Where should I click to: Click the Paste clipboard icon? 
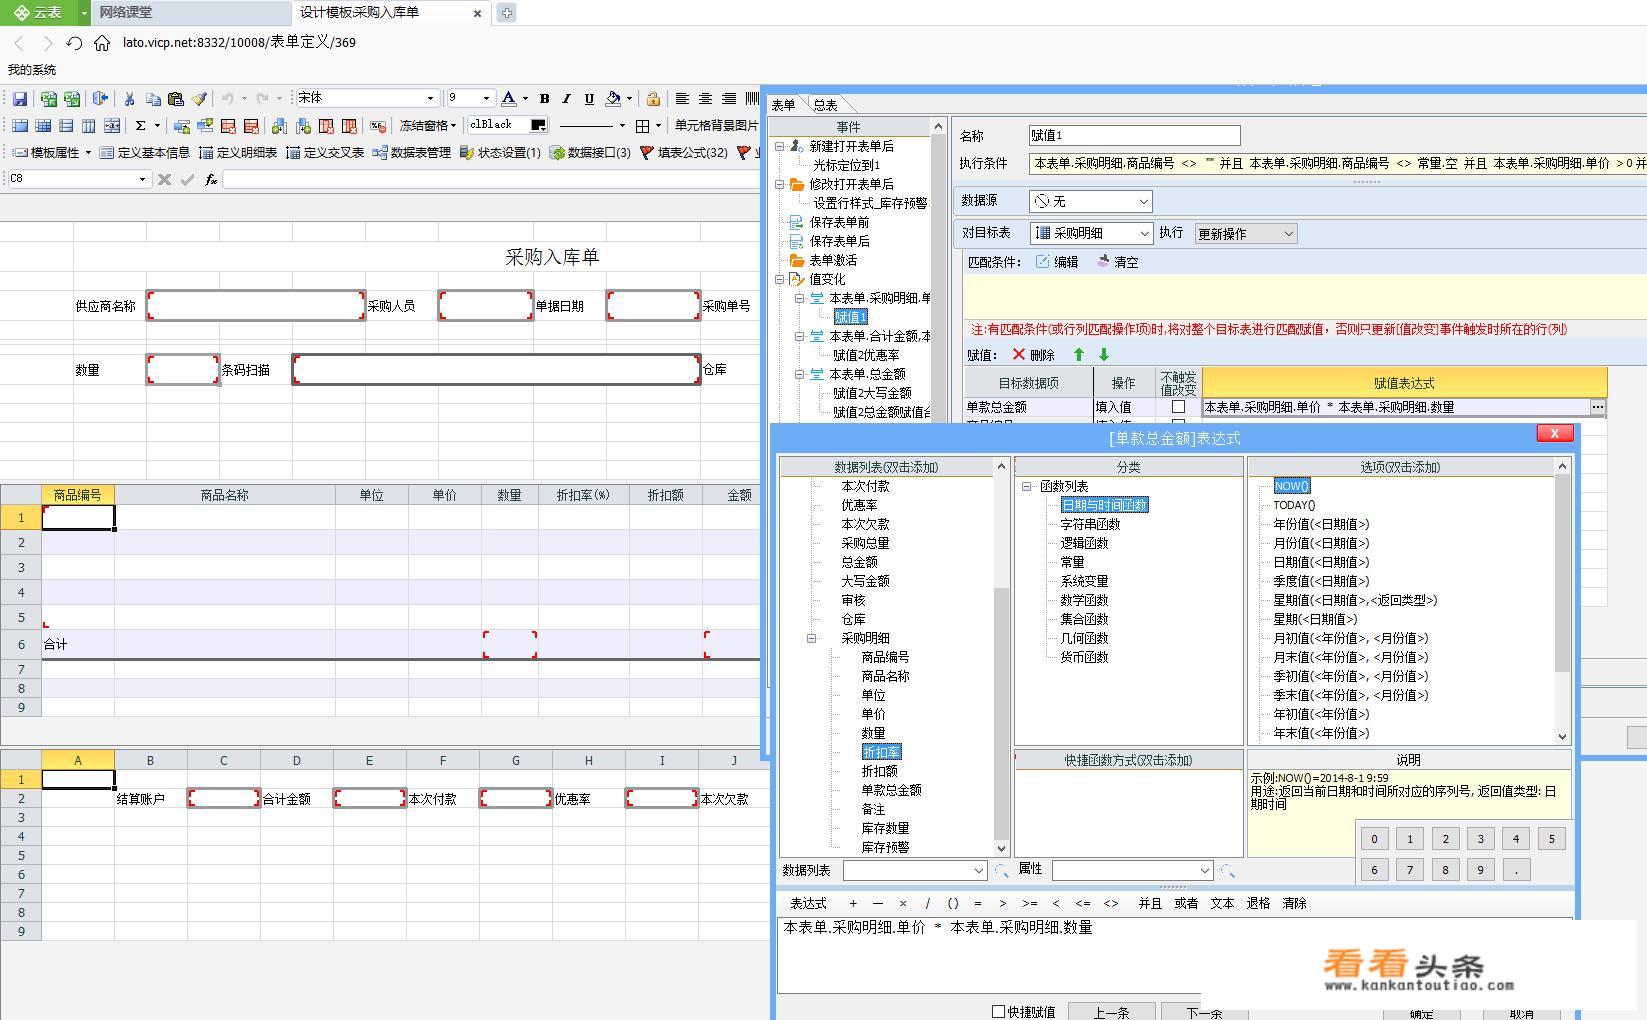click(175, 98)
